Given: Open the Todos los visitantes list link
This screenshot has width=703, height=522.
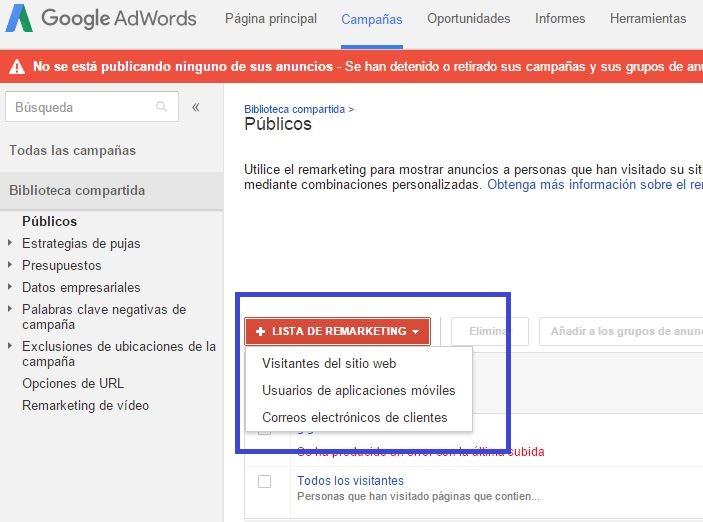Looking at the screenshot, I should click(x=350, y=481).
